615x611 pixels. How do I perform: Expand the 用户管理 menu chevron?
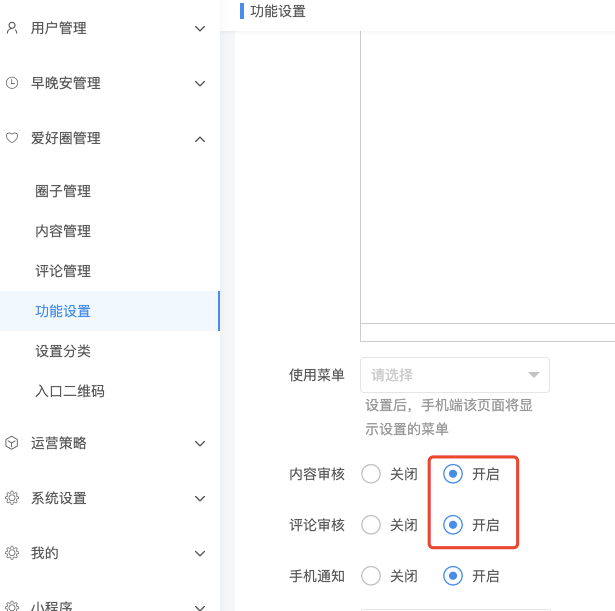[x=200, y=29]
